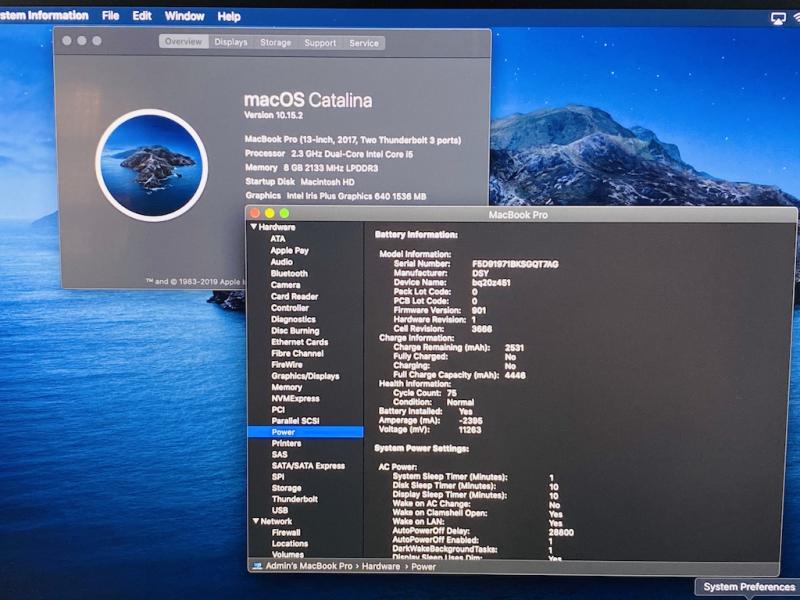The width and height of the screenshot is (800, 600).
Task: Click the "2.3 GHz Dual-Core Intel Core i5" text
Action: (352, 154)
